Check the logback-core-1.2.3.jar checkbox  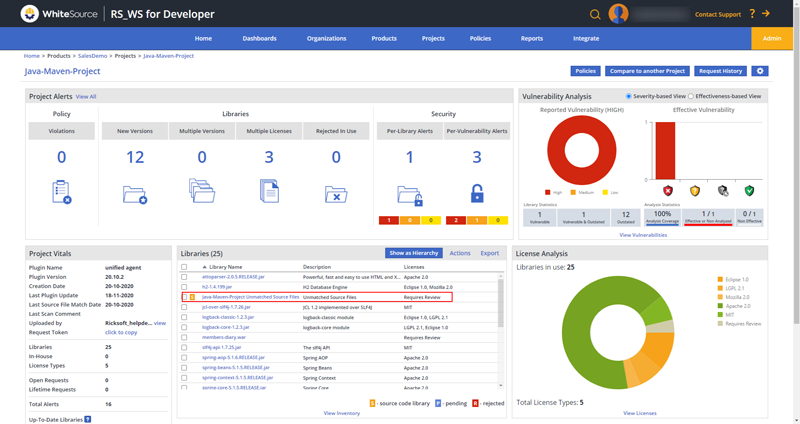pos(184,328)
